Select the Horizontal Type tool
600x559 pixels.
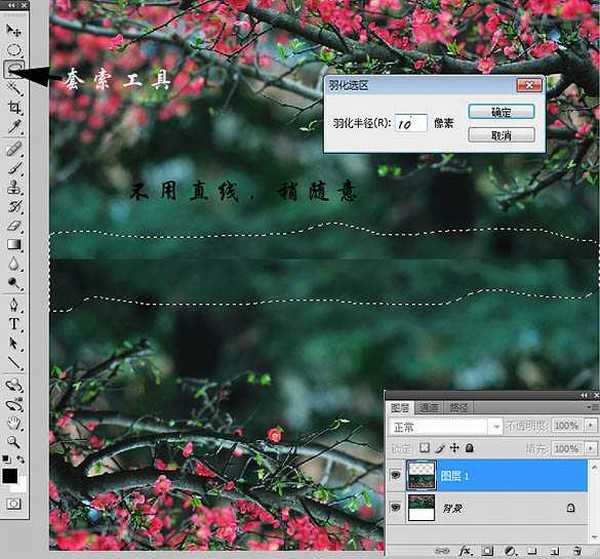pyautogui.click(x=15, y=324)
